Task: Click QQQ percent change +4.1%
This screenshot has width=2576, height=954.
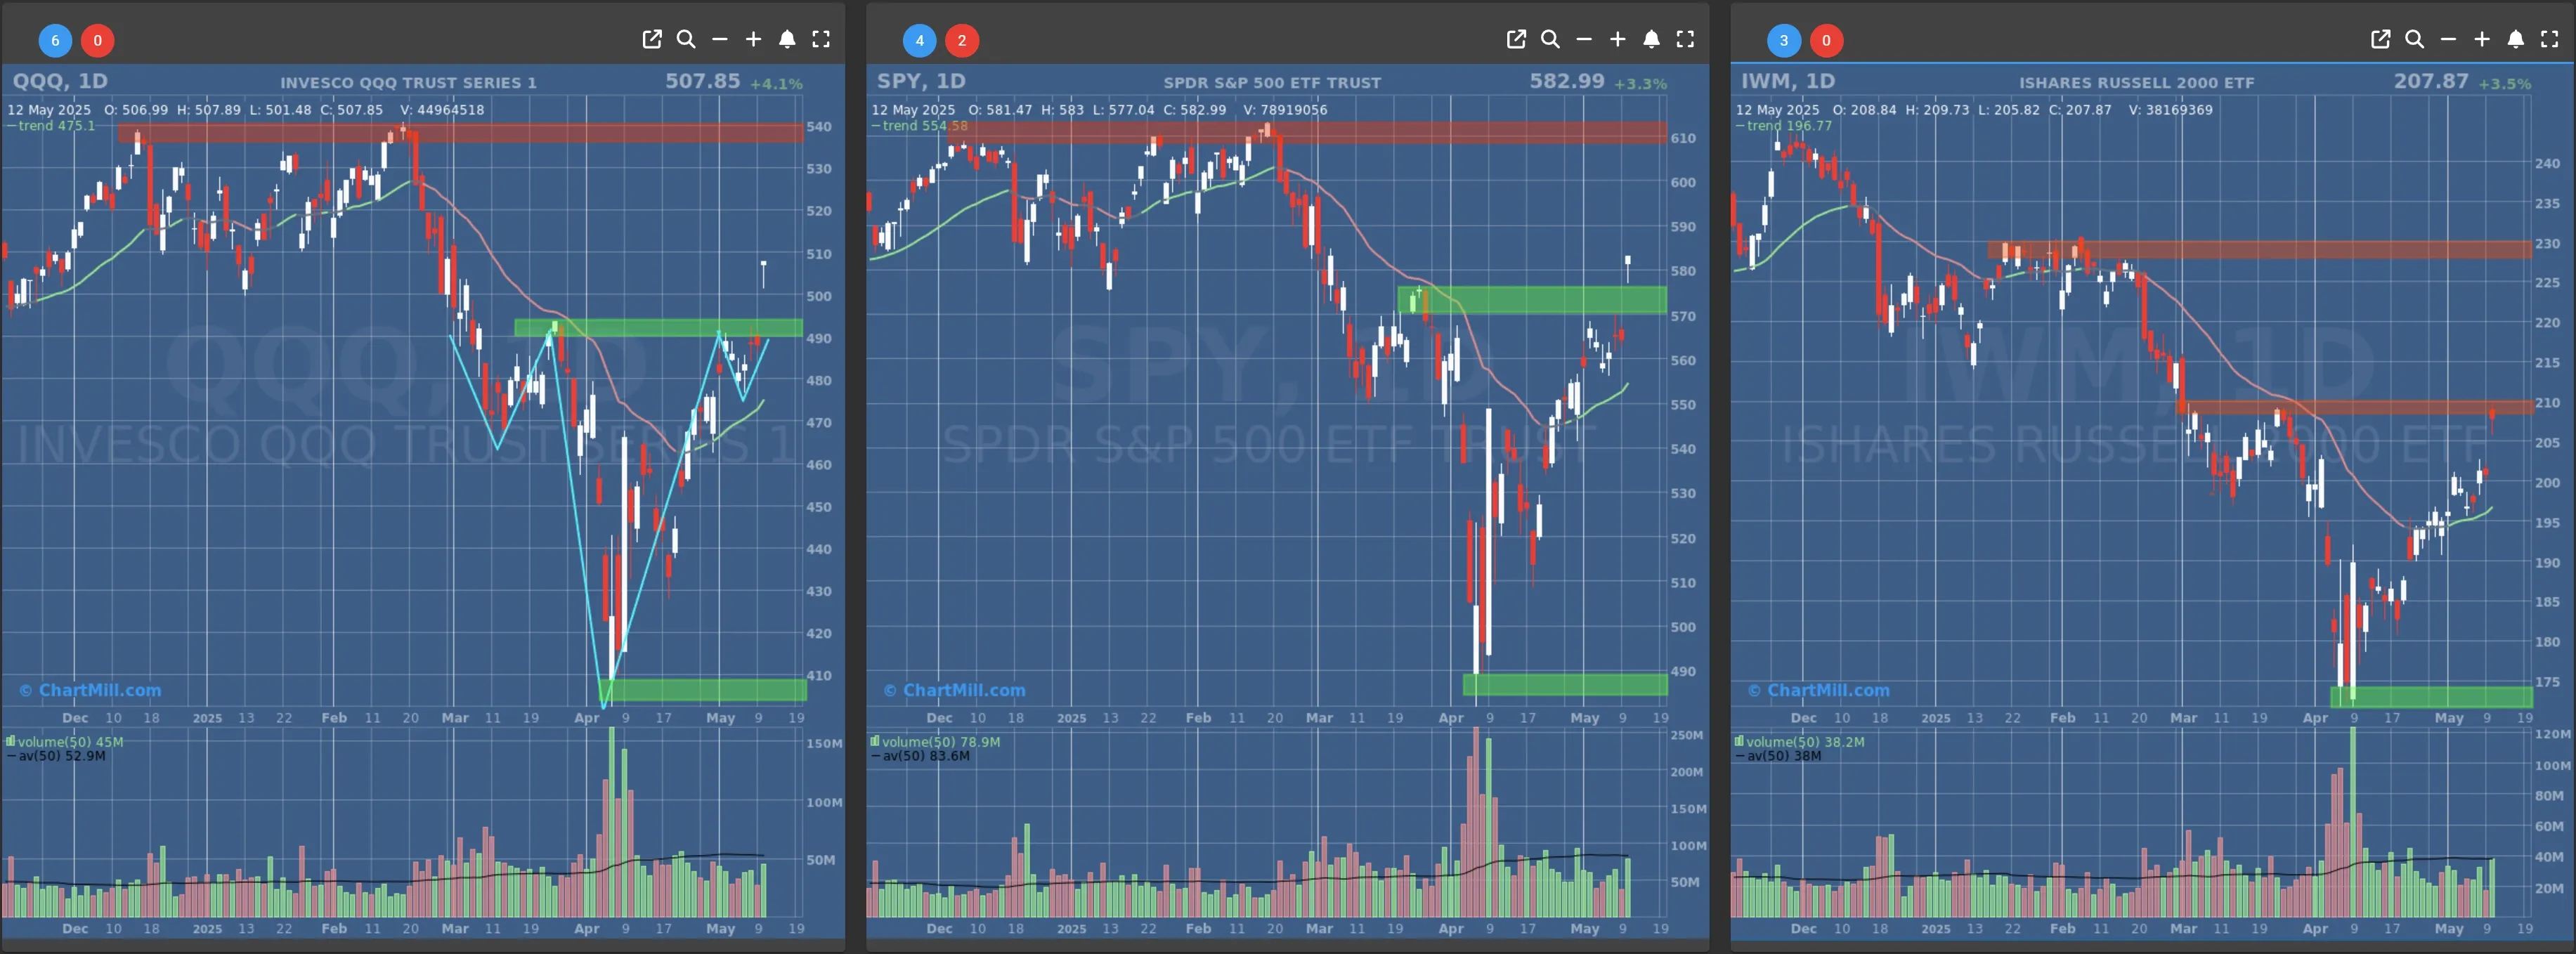Action: [776, 84]
